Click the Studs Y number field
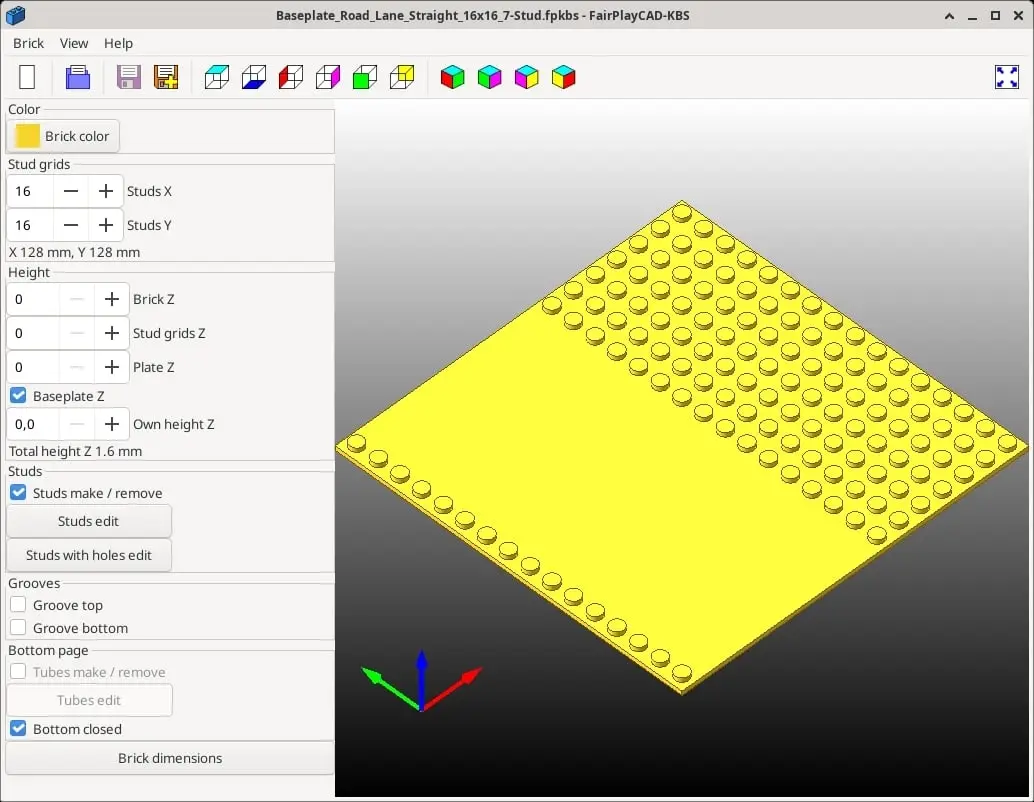The height and width of the screenshot is (802, 1034). click(30, 225)
